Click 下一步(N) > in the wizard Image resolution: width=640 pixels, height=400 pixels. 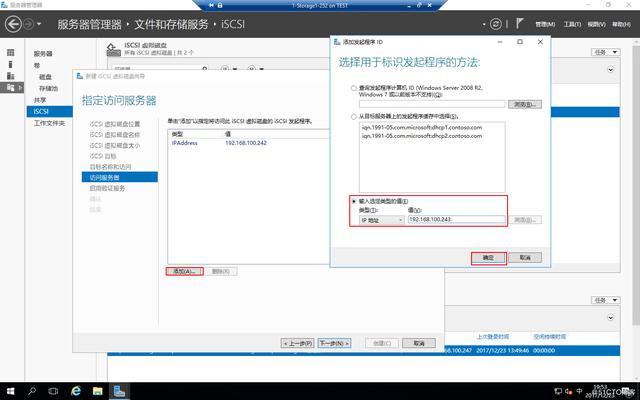pyautogui.click(x=334, y=343)
